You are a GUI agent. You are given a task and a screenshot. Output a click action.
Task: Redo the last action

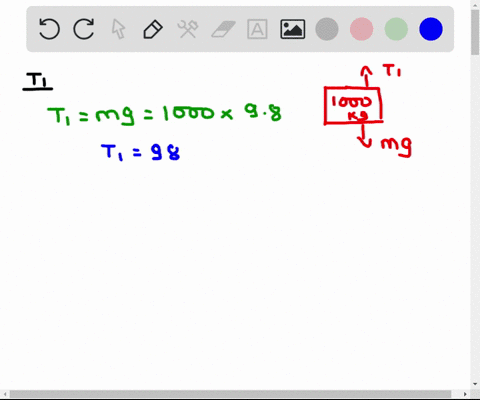pyautogui.click(x=84, y=29)
